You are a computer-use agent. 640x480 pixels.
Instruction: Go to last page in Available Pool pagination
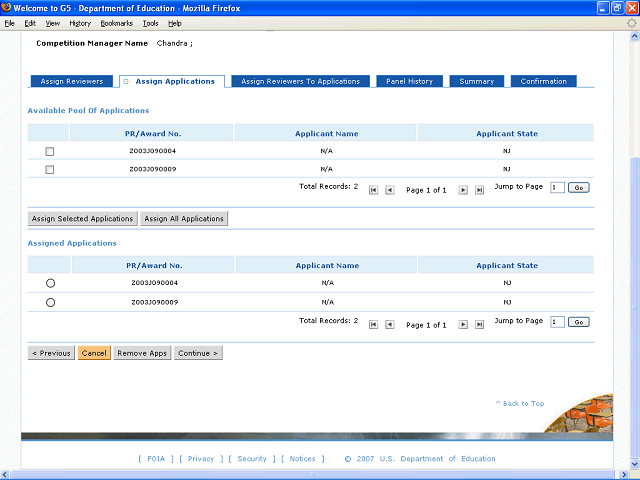(x=479, y=189)
